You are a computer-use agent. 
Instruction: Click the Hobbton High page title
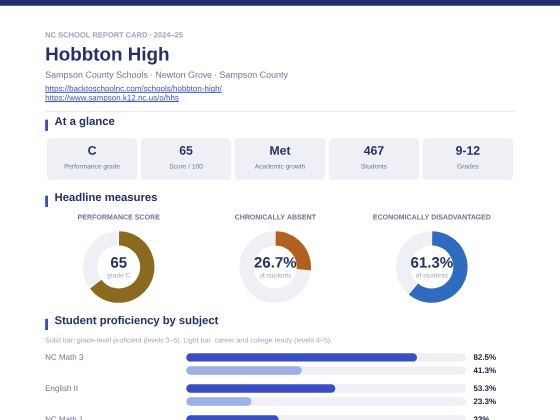click(x=107, y=54)
